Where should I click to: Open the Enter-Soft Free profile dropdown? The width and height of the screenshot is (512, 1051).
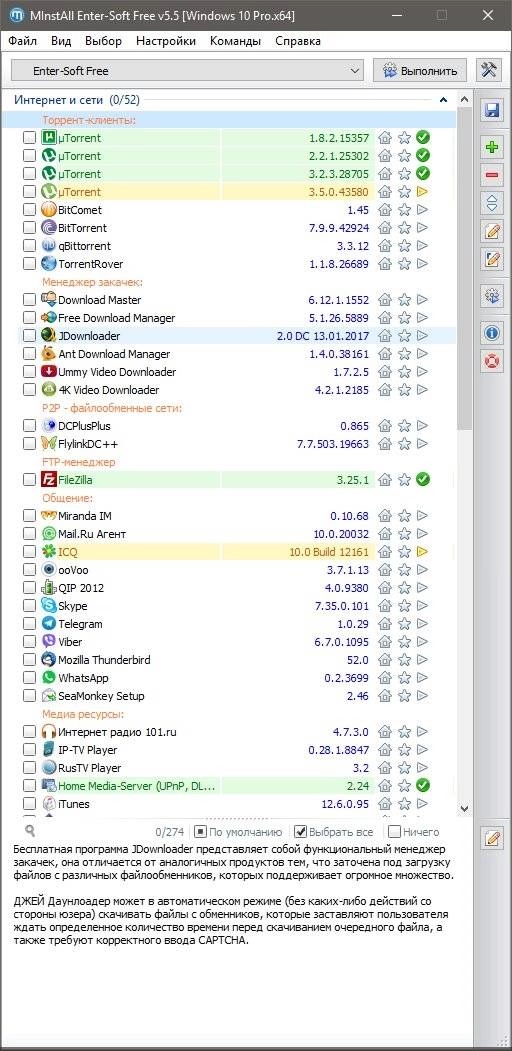188,70
